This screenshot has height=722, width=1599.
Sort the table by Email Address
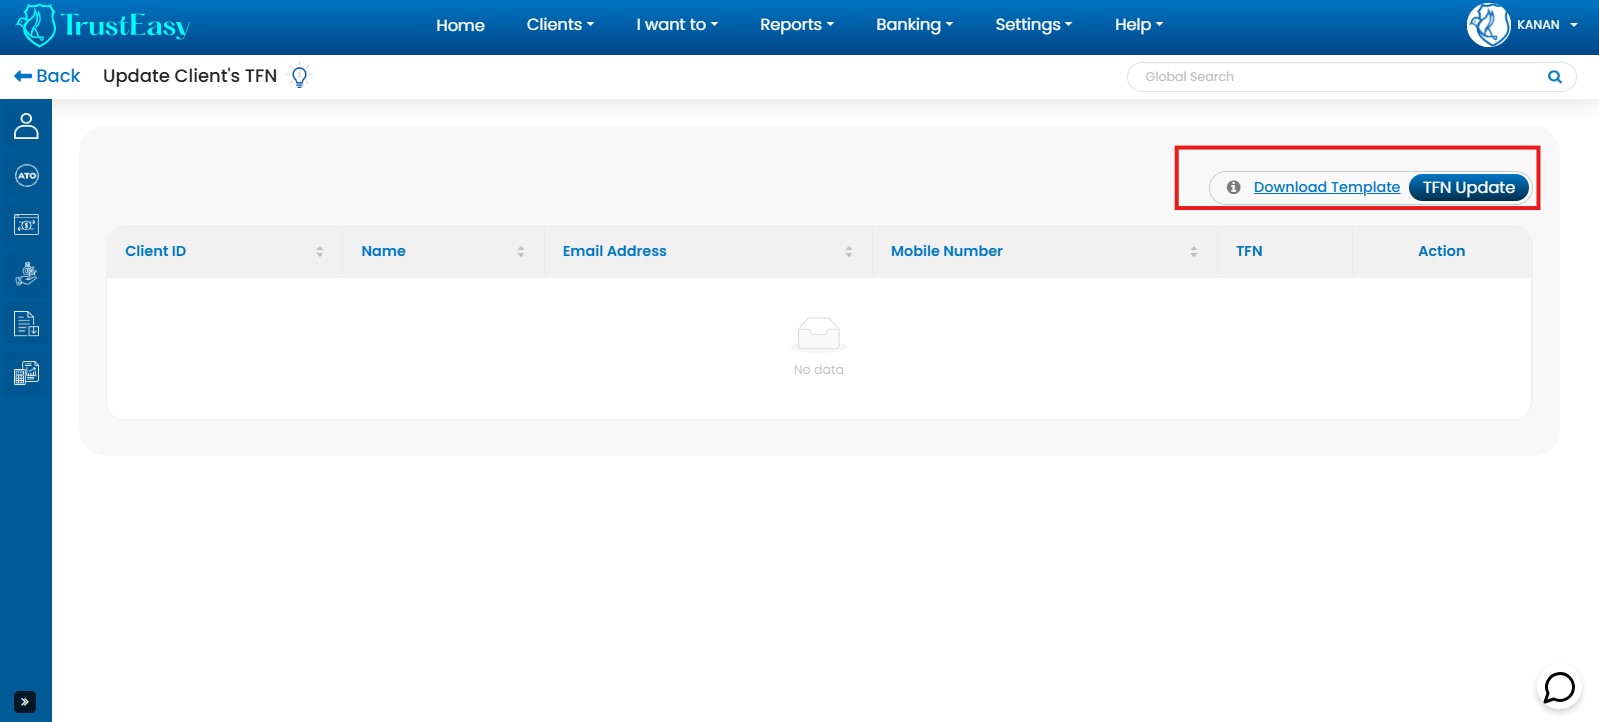[848, 252]
